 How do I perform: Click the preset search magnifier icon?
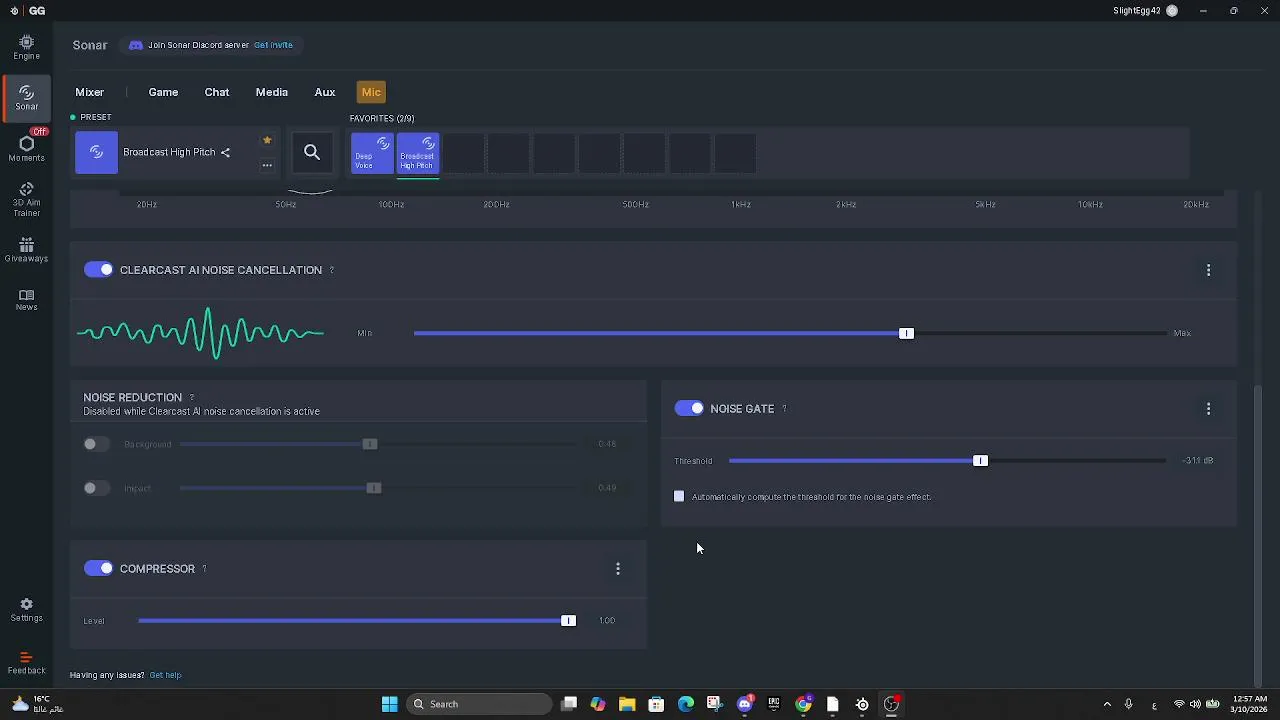pyautogui.click(x=312, y=152)
